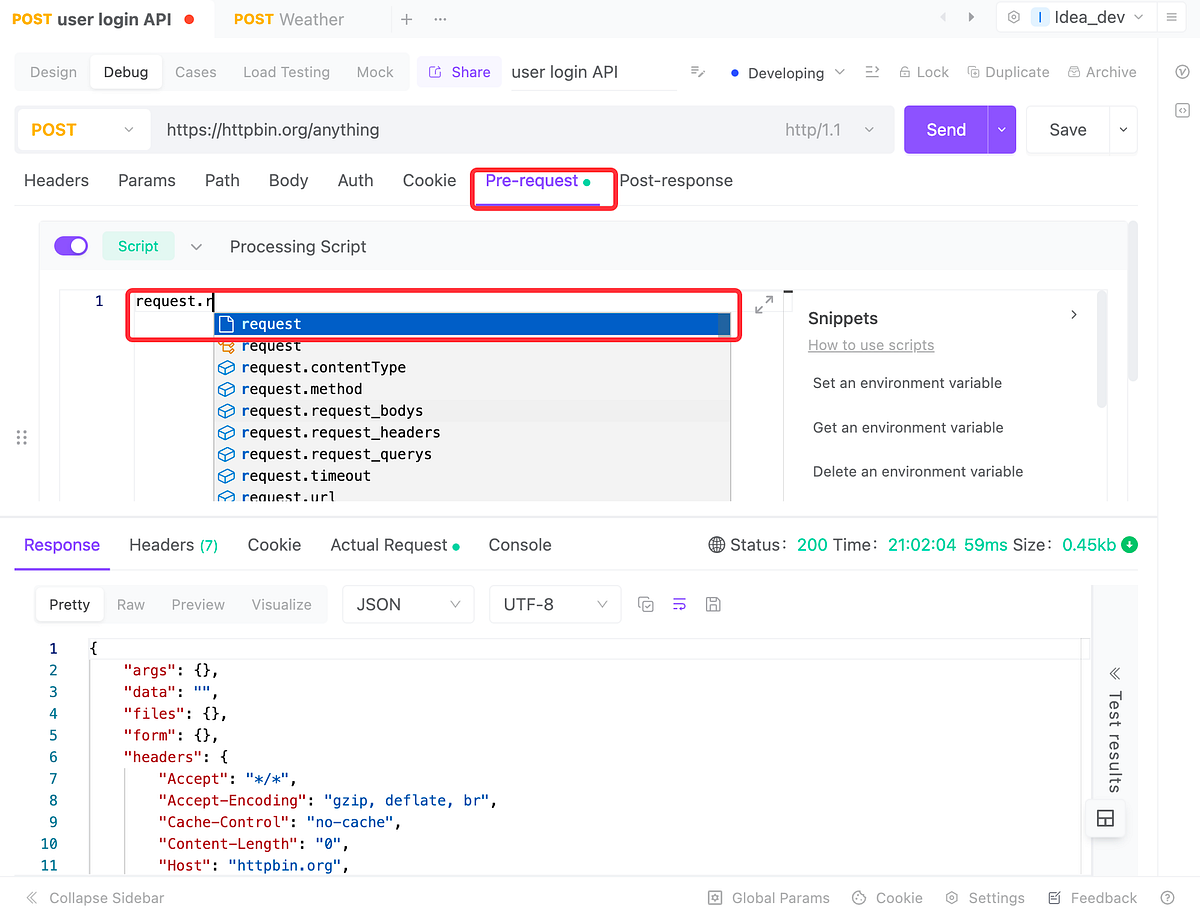This screenshot has height=917, width=1200.
Task: Expand the script editor to fullscreen
Action: pyautogui.click(x=766, y=301)
